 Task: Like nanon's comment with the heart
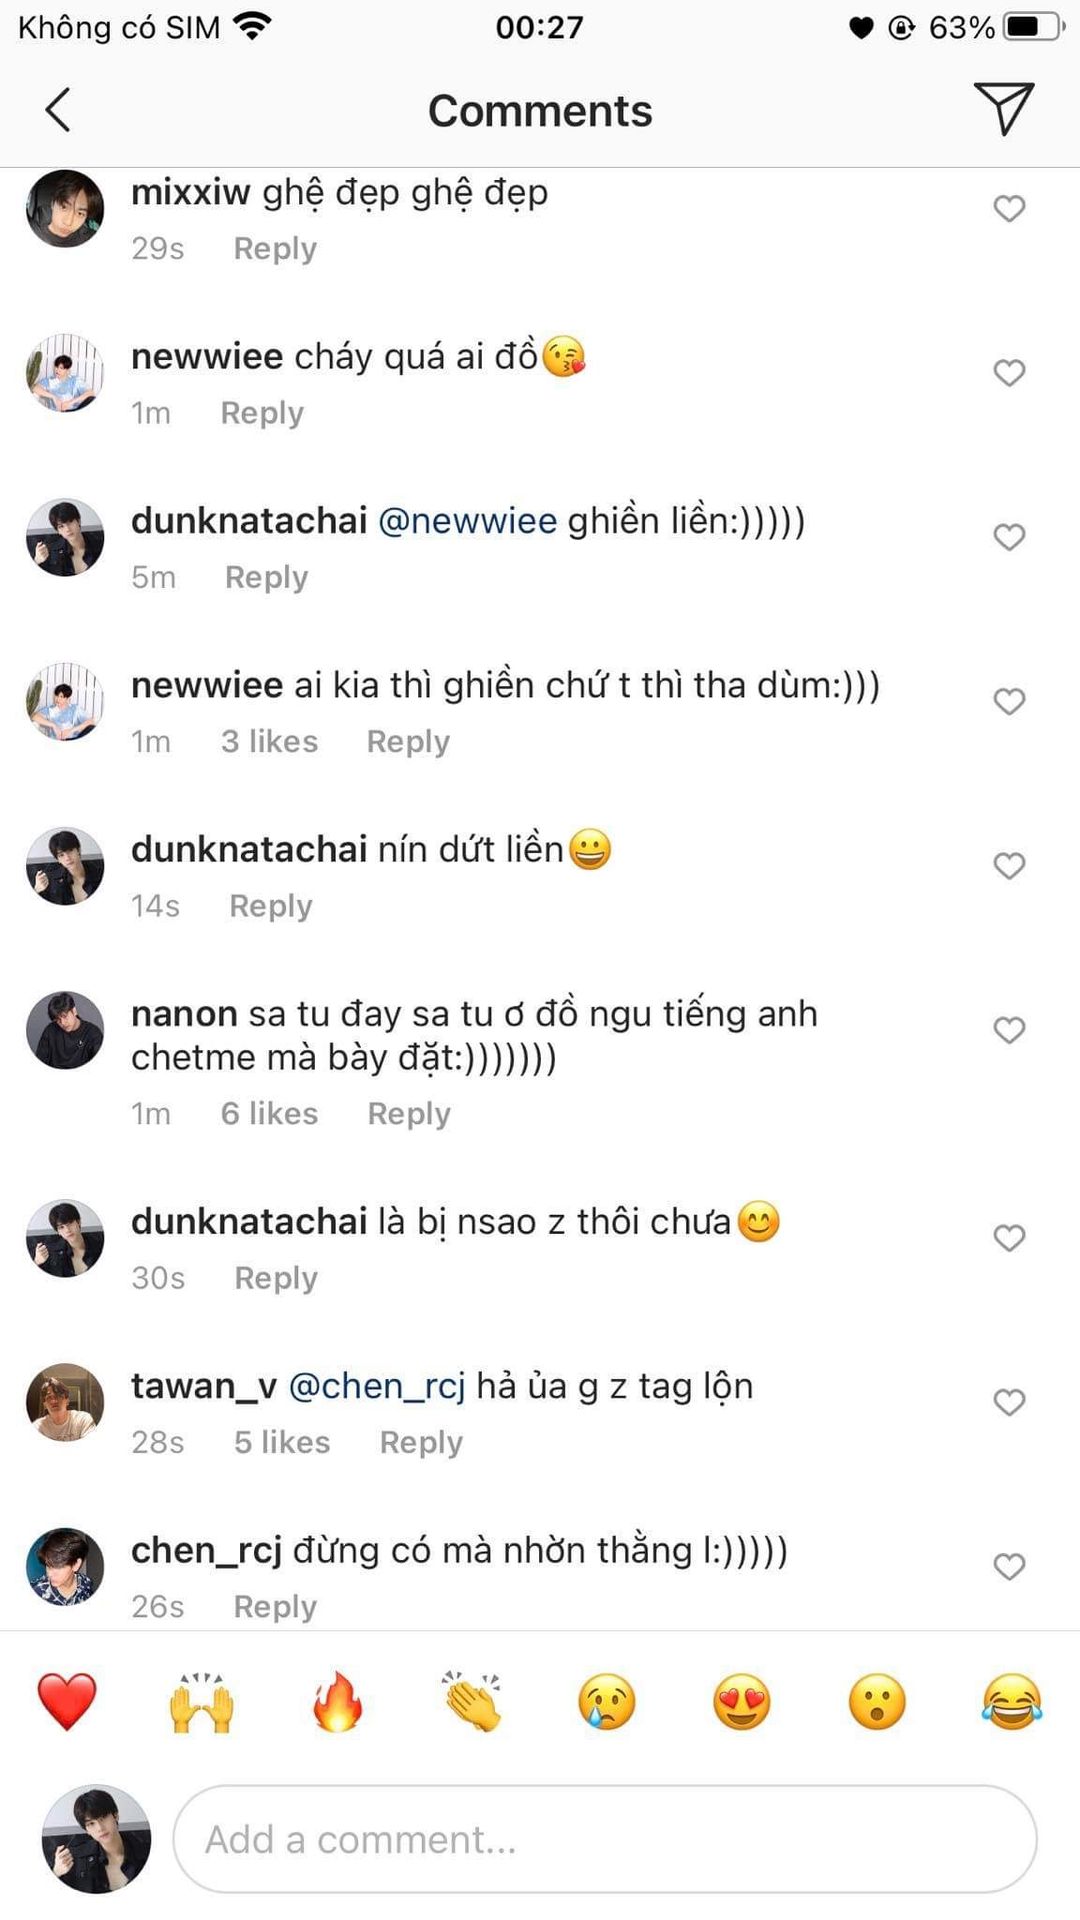click(1009, 1030)
